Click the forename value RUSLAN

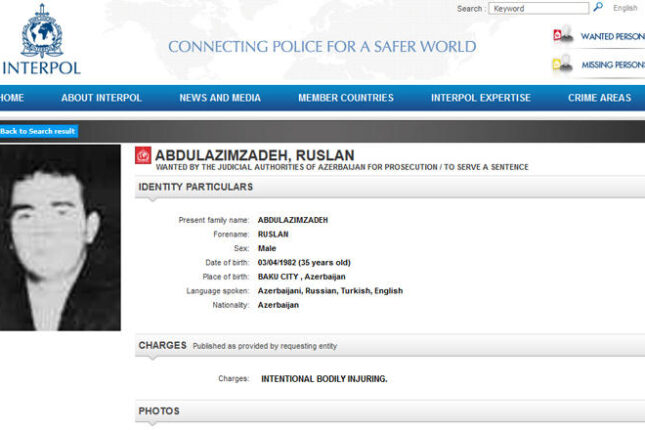273,234
